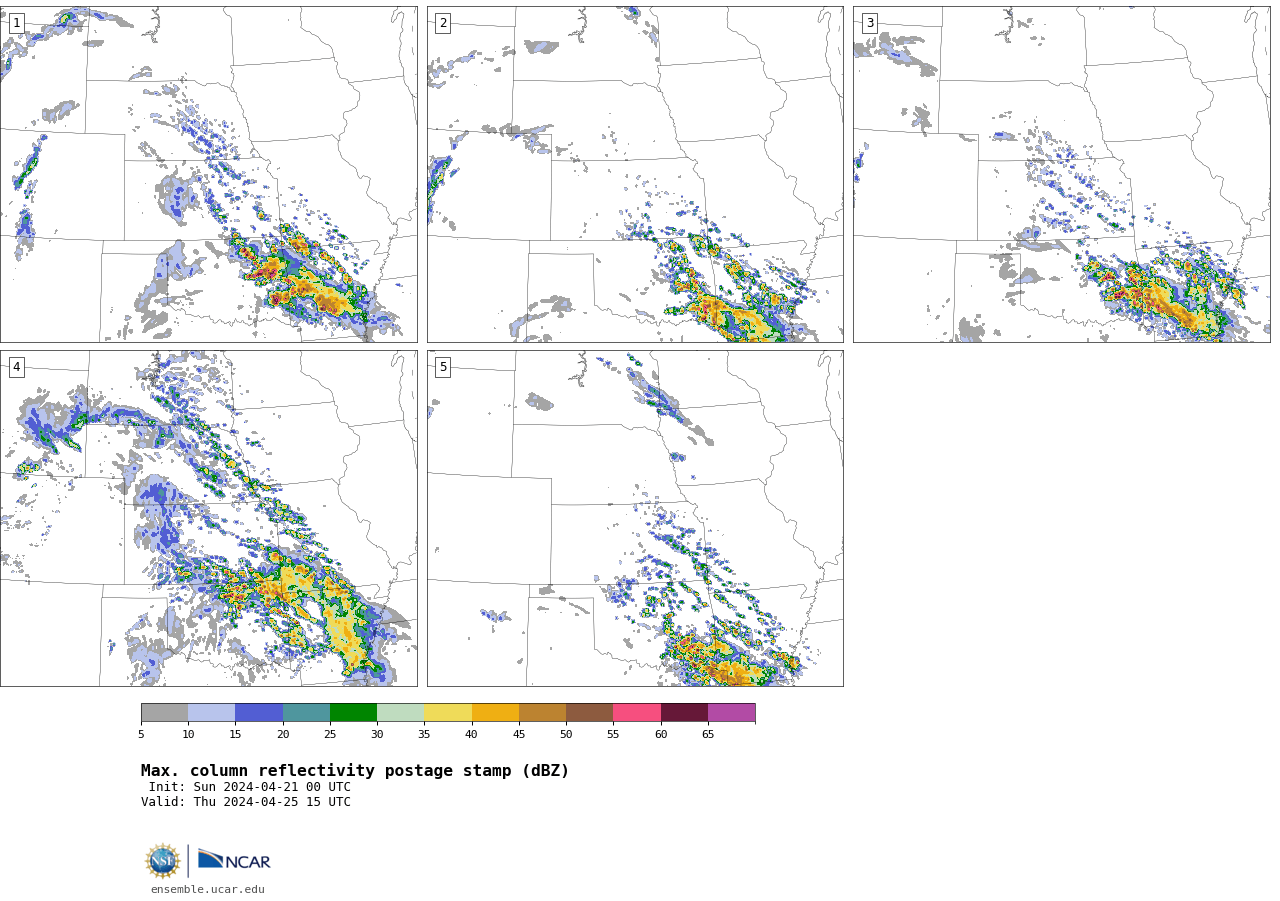Click the number 4 panel label

click(16, 367)
